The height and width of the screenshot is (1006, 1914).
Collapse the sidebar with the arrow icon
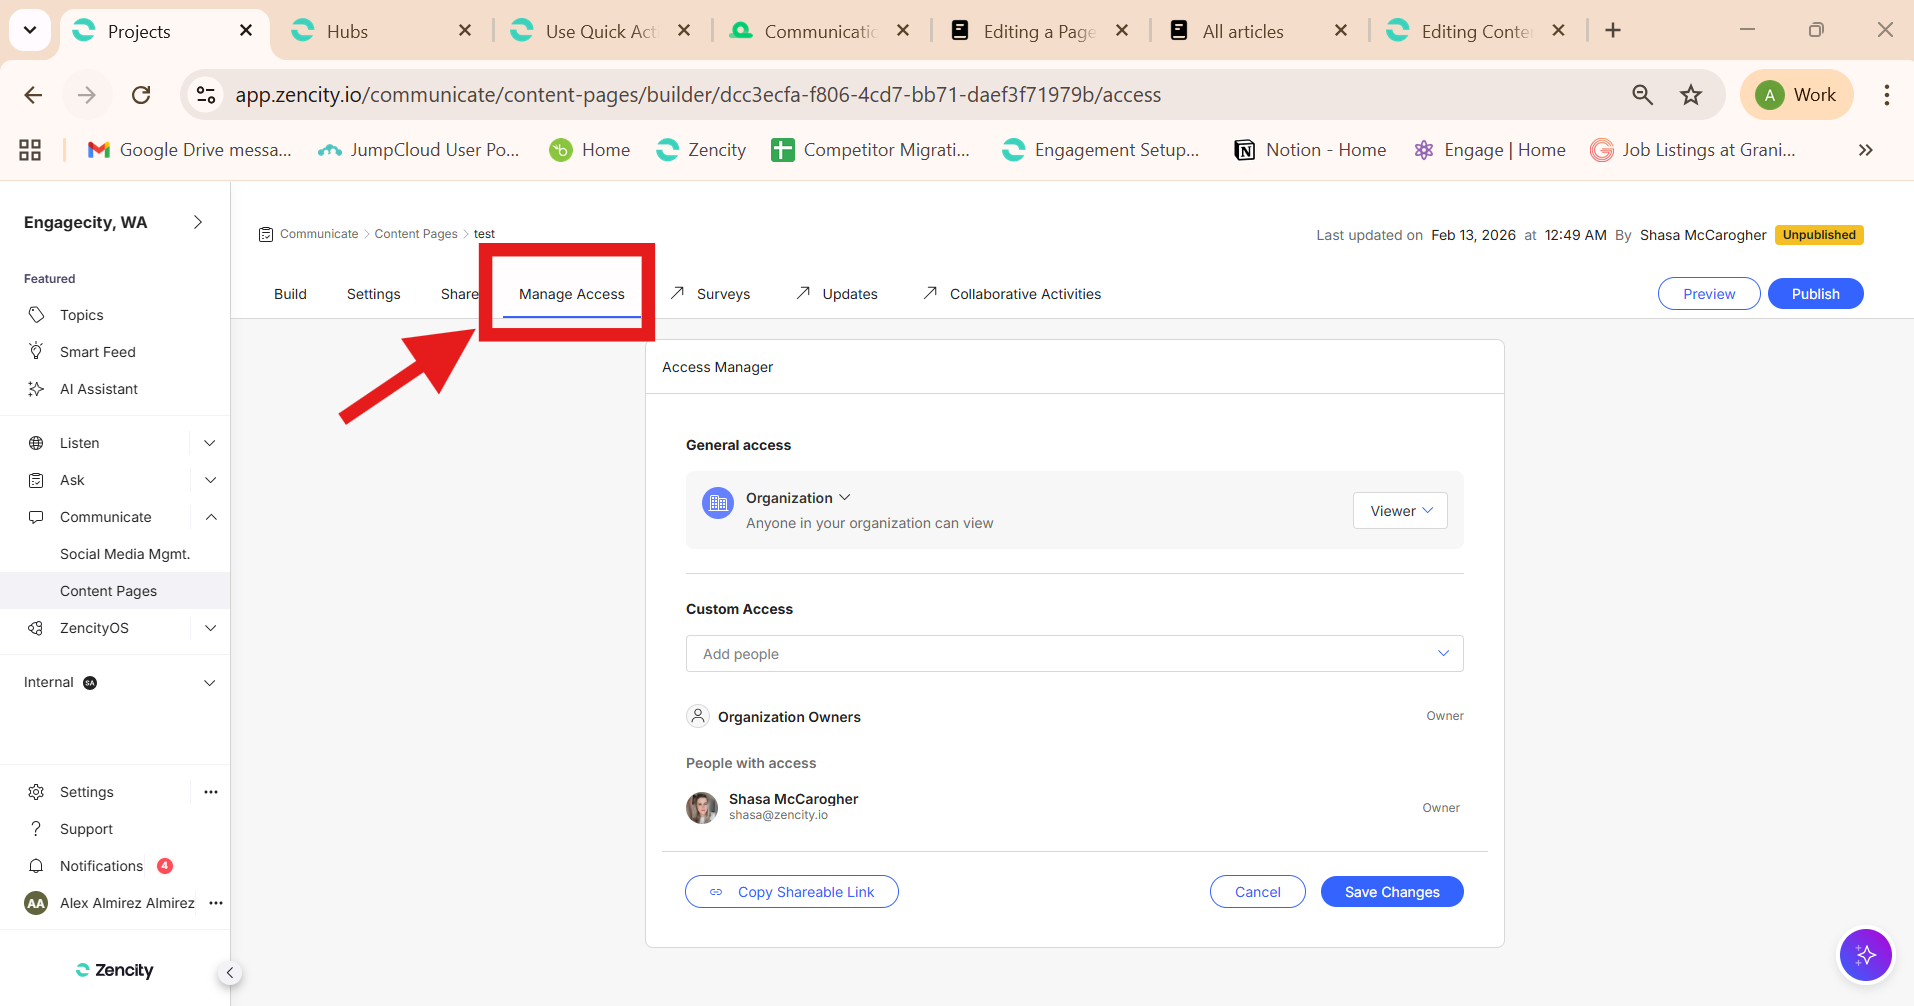[x=230, y=973]
